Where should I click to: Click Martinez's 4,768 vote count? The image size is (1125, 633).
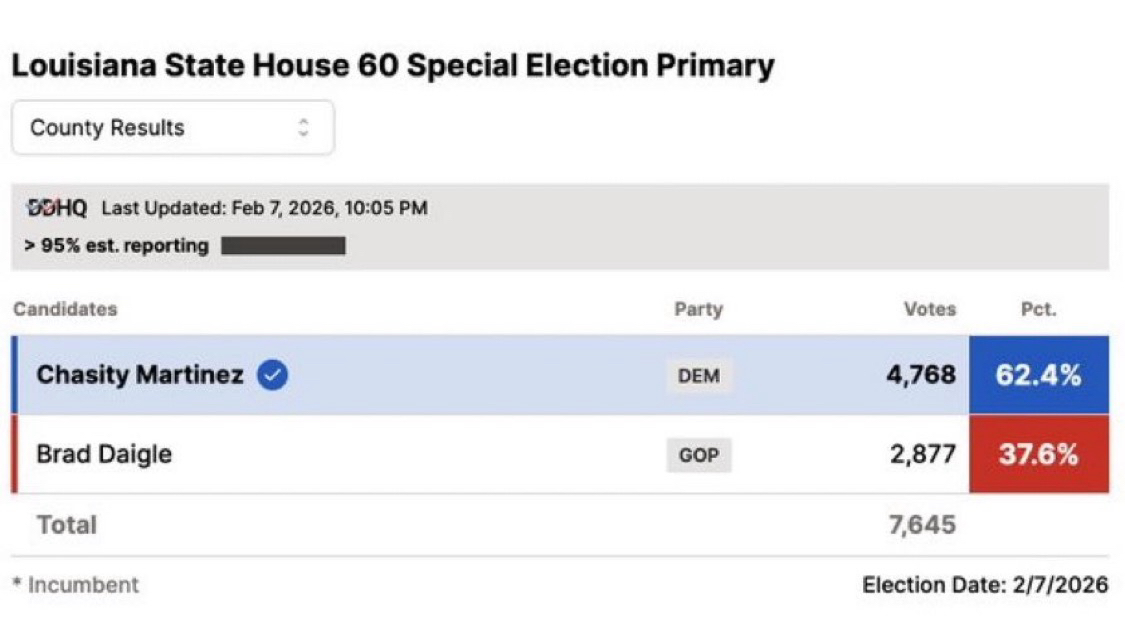coord(920,375)
